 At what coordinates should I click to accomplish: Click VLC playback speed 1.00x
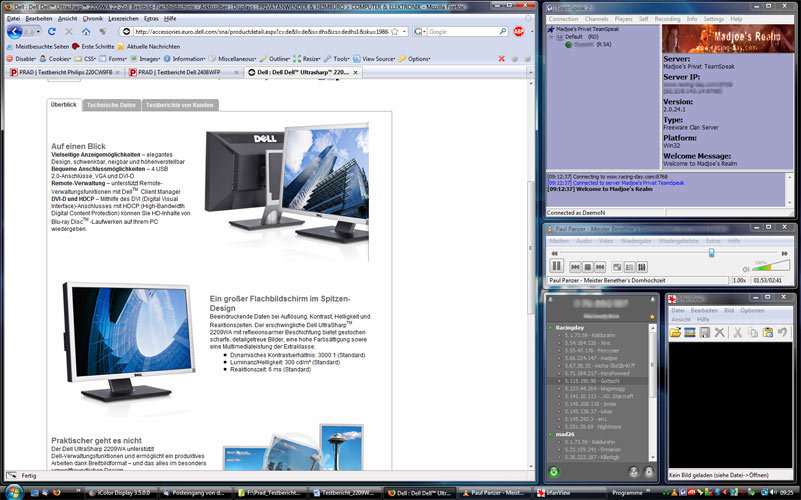point(739,280)
